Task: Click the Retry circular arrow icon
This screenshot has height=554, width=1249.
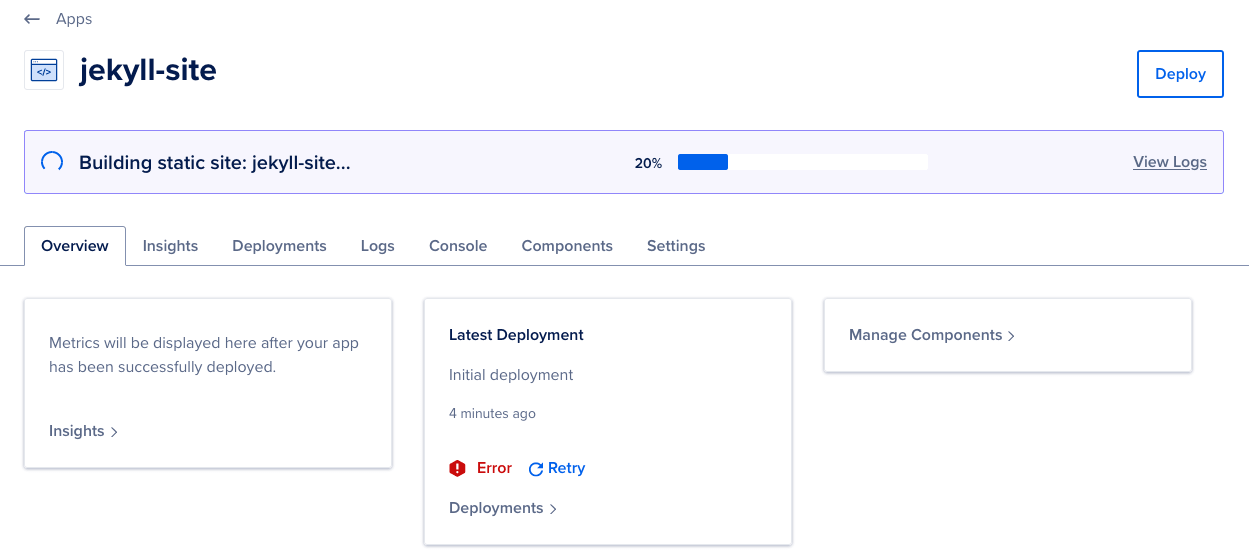Action: click(535, 469)
